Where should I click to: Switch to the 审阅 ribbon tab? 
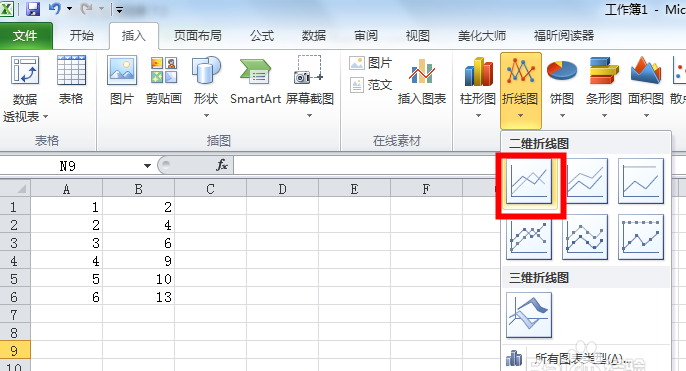[366, 35]
